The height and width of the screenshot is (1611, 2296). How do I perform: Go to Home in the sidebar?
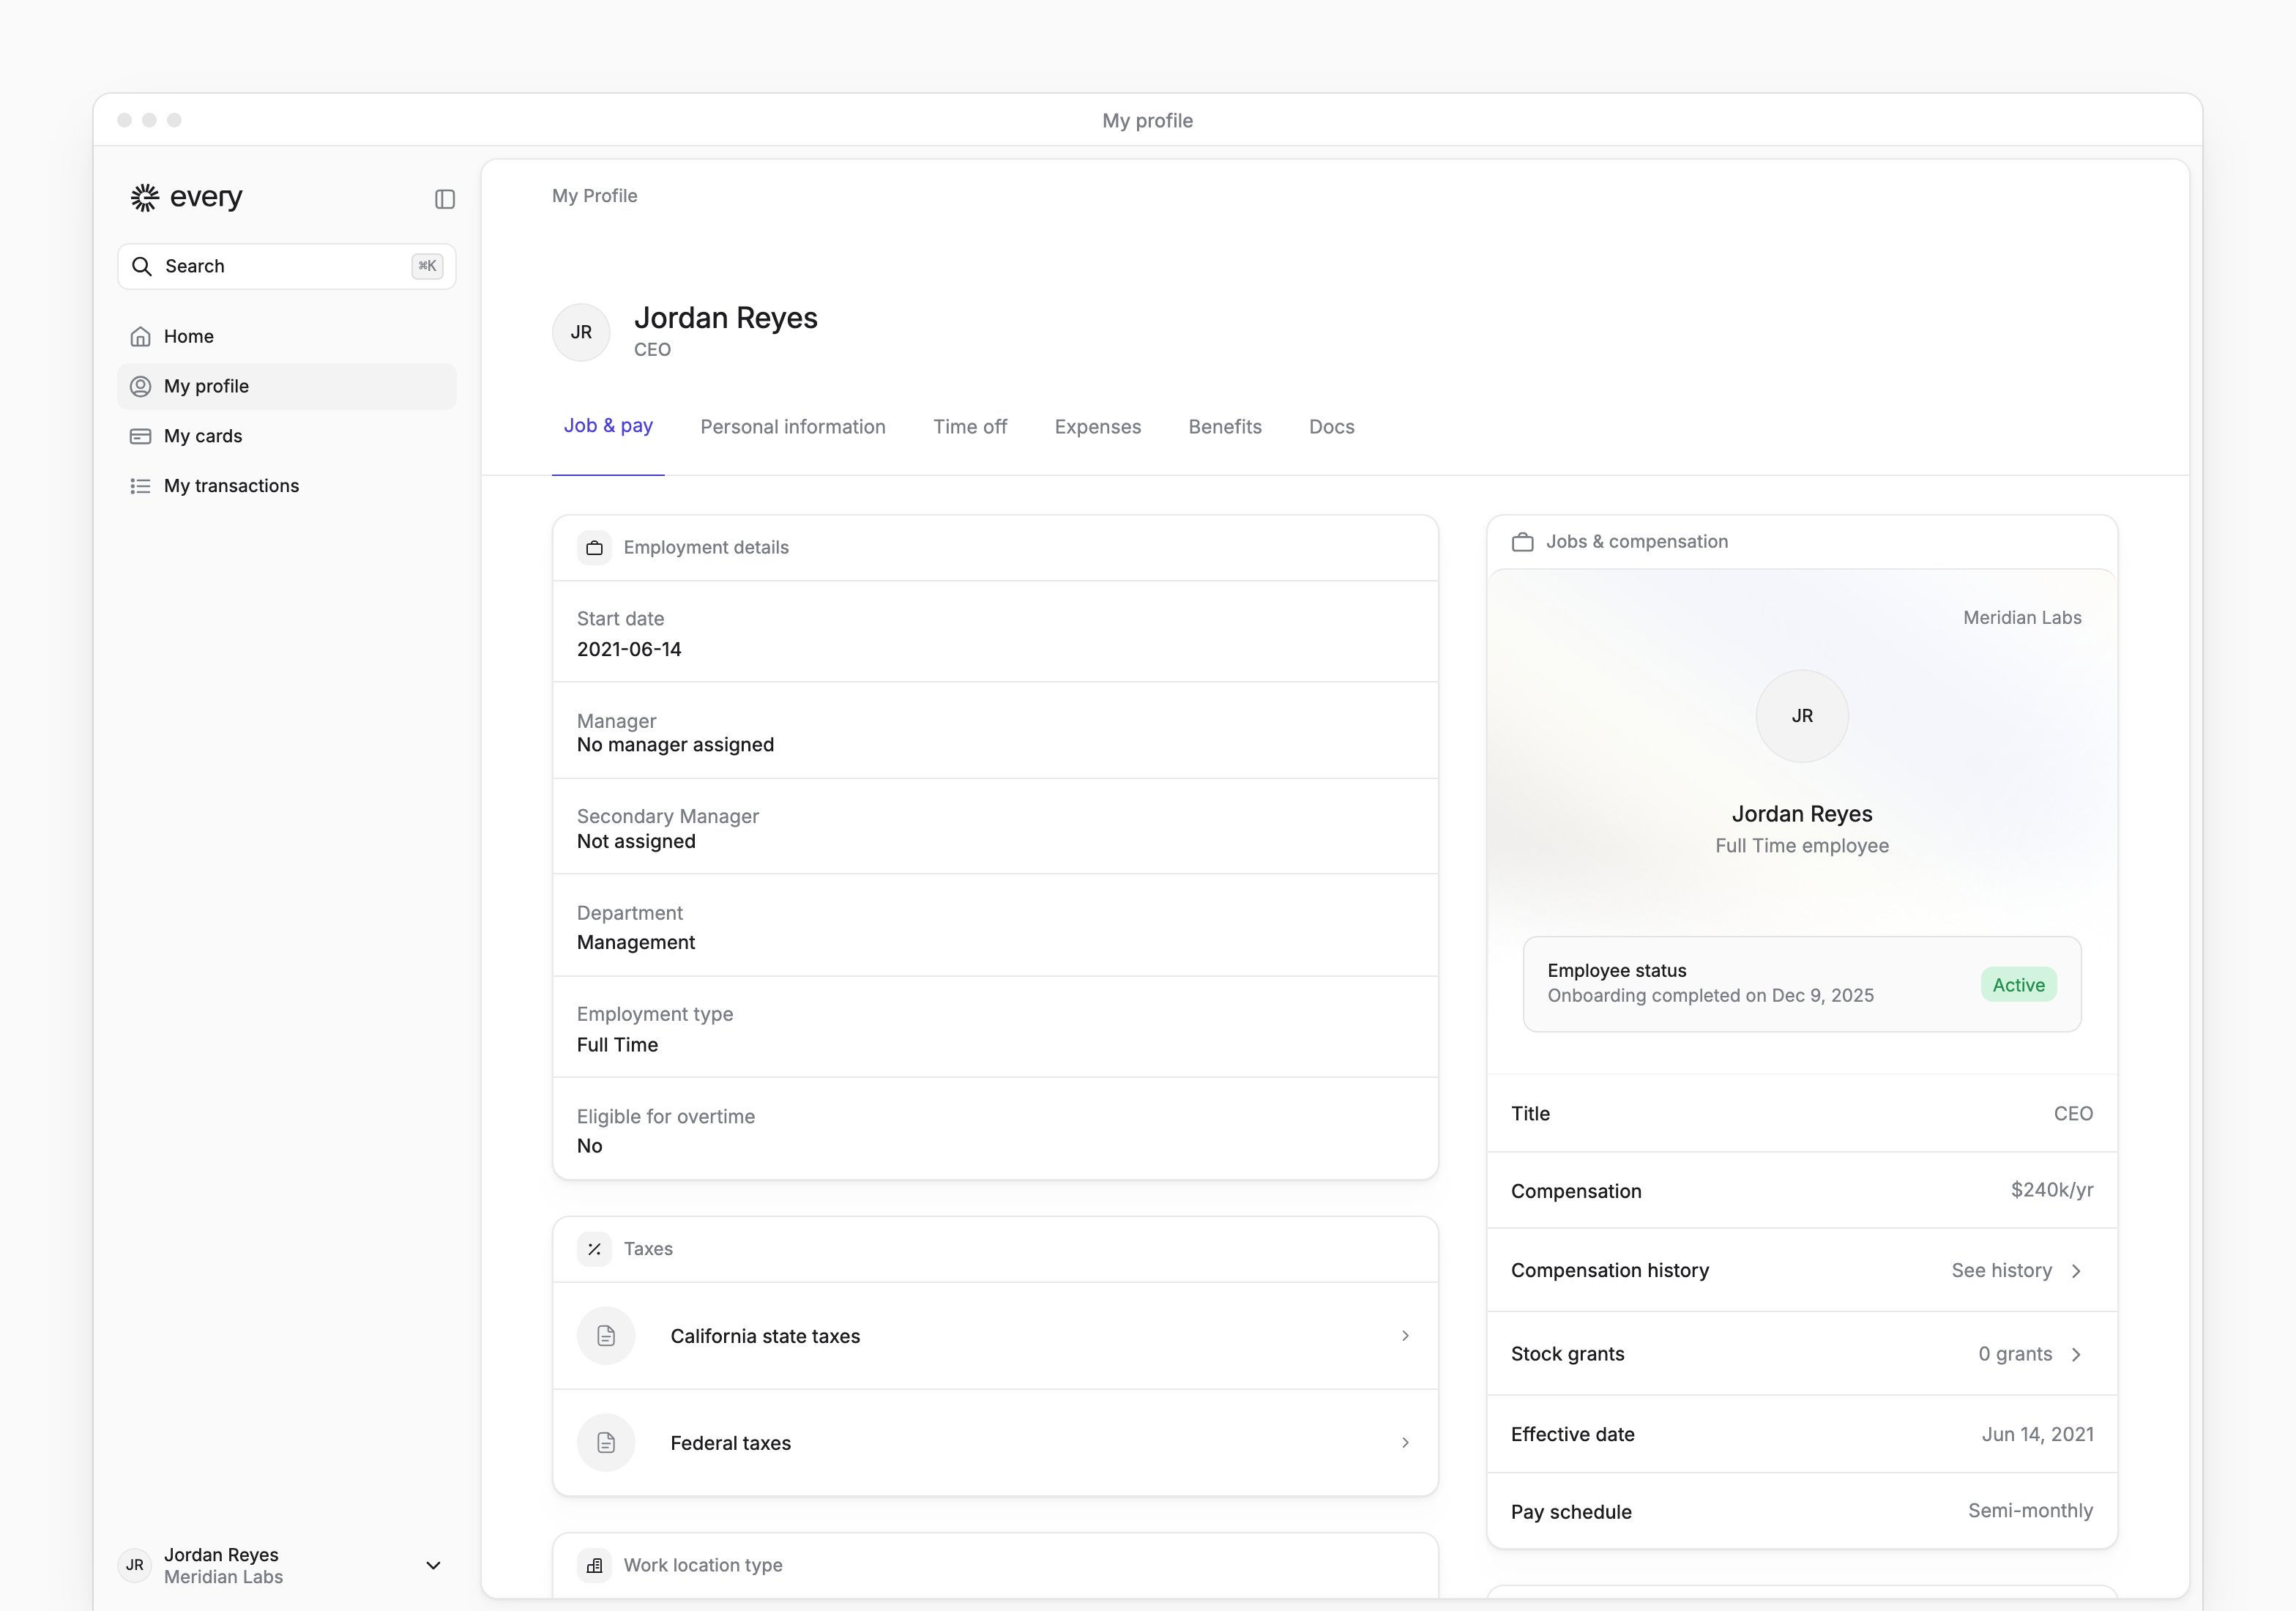pyautogui.click(x=287, y=337)
